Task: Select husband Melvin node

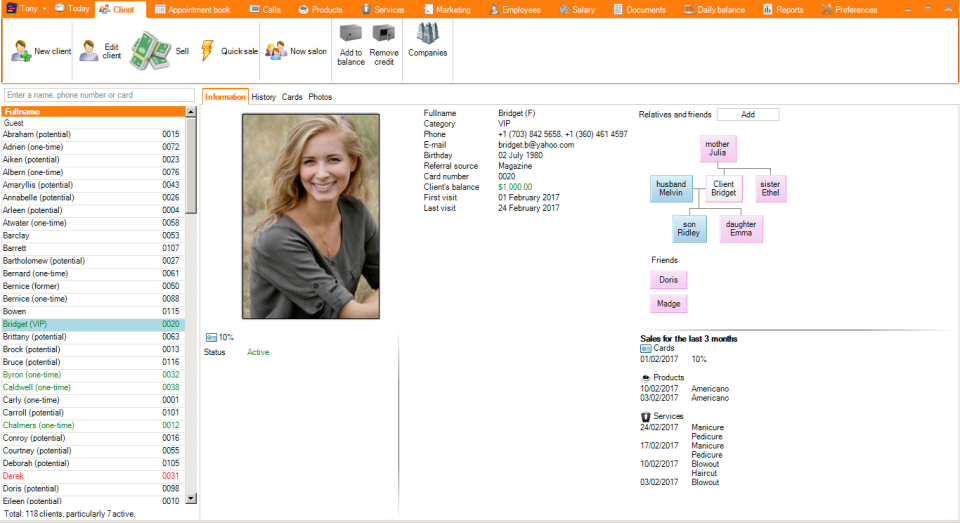Action: click(x=671, y=189)
